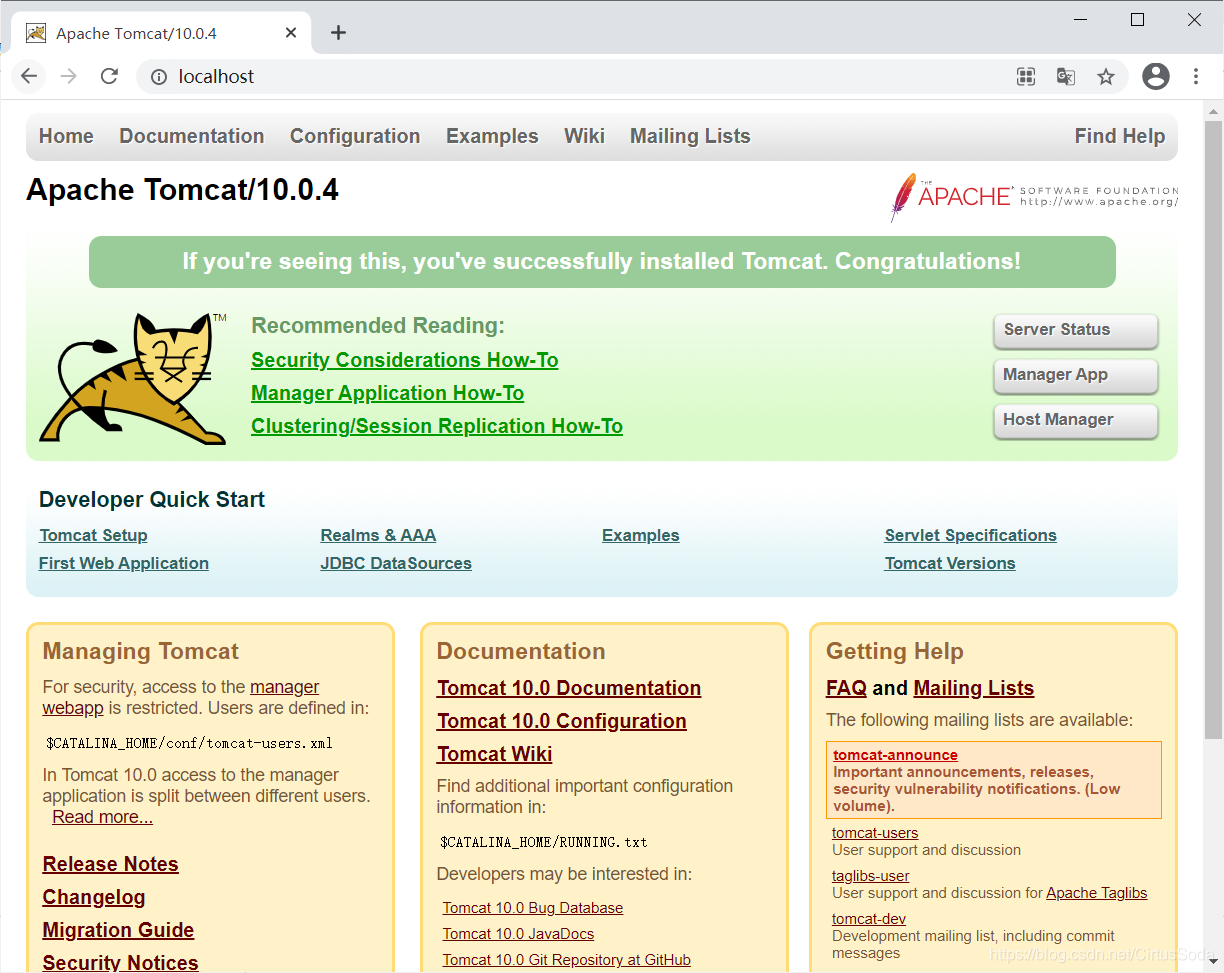Click the browser forward arrow
This screenshot has width=1224, height=973.
(x=69, y=76)
